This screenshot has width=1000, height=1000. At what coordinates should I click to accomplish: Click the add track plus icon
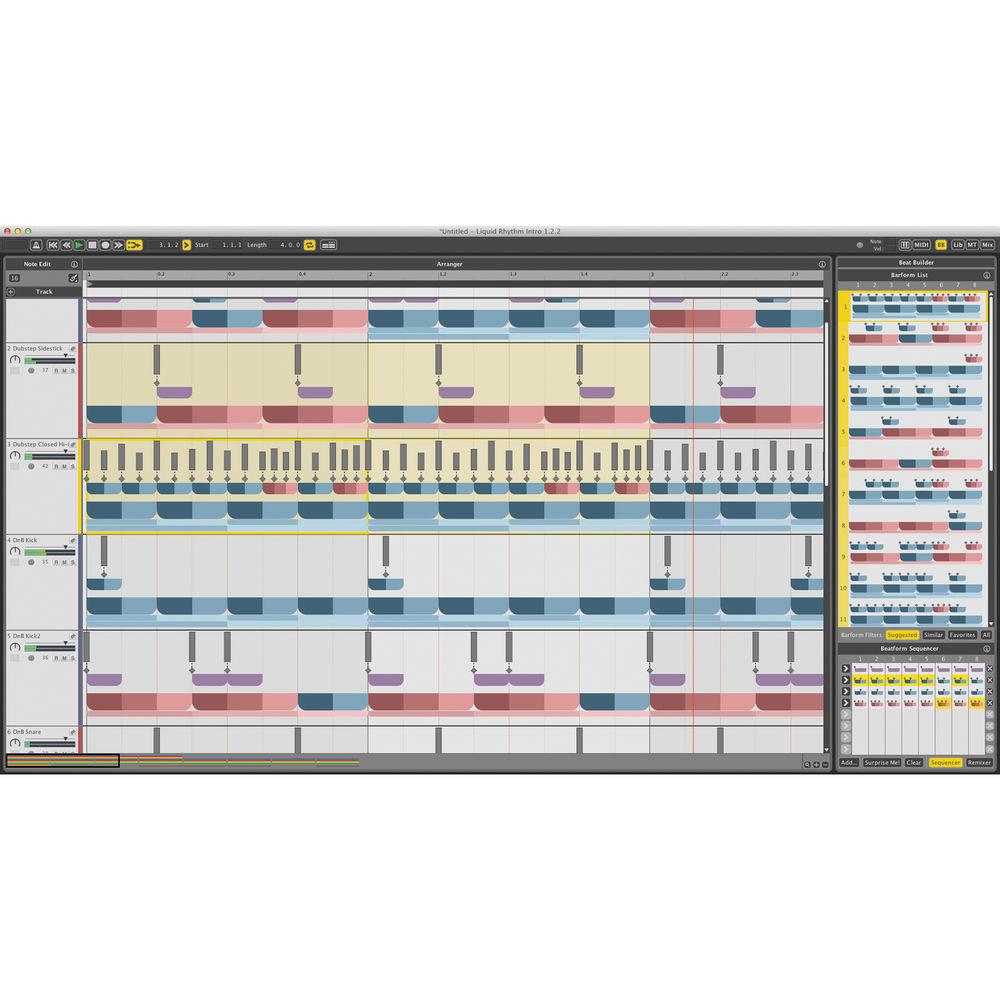pyautogui.click(x=11, y=292)
